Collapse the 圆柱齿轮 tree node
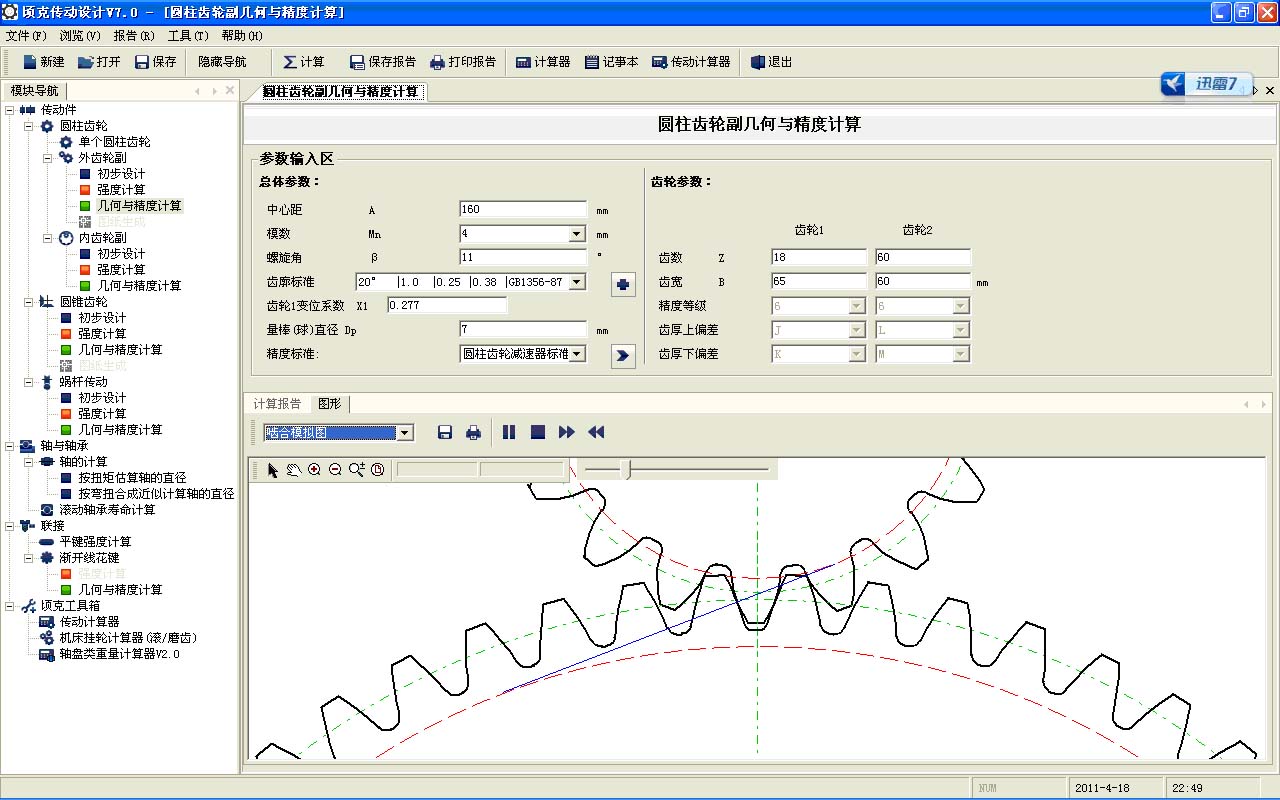The height and width of the screenshot is (800, 1280). click(29, 126)
